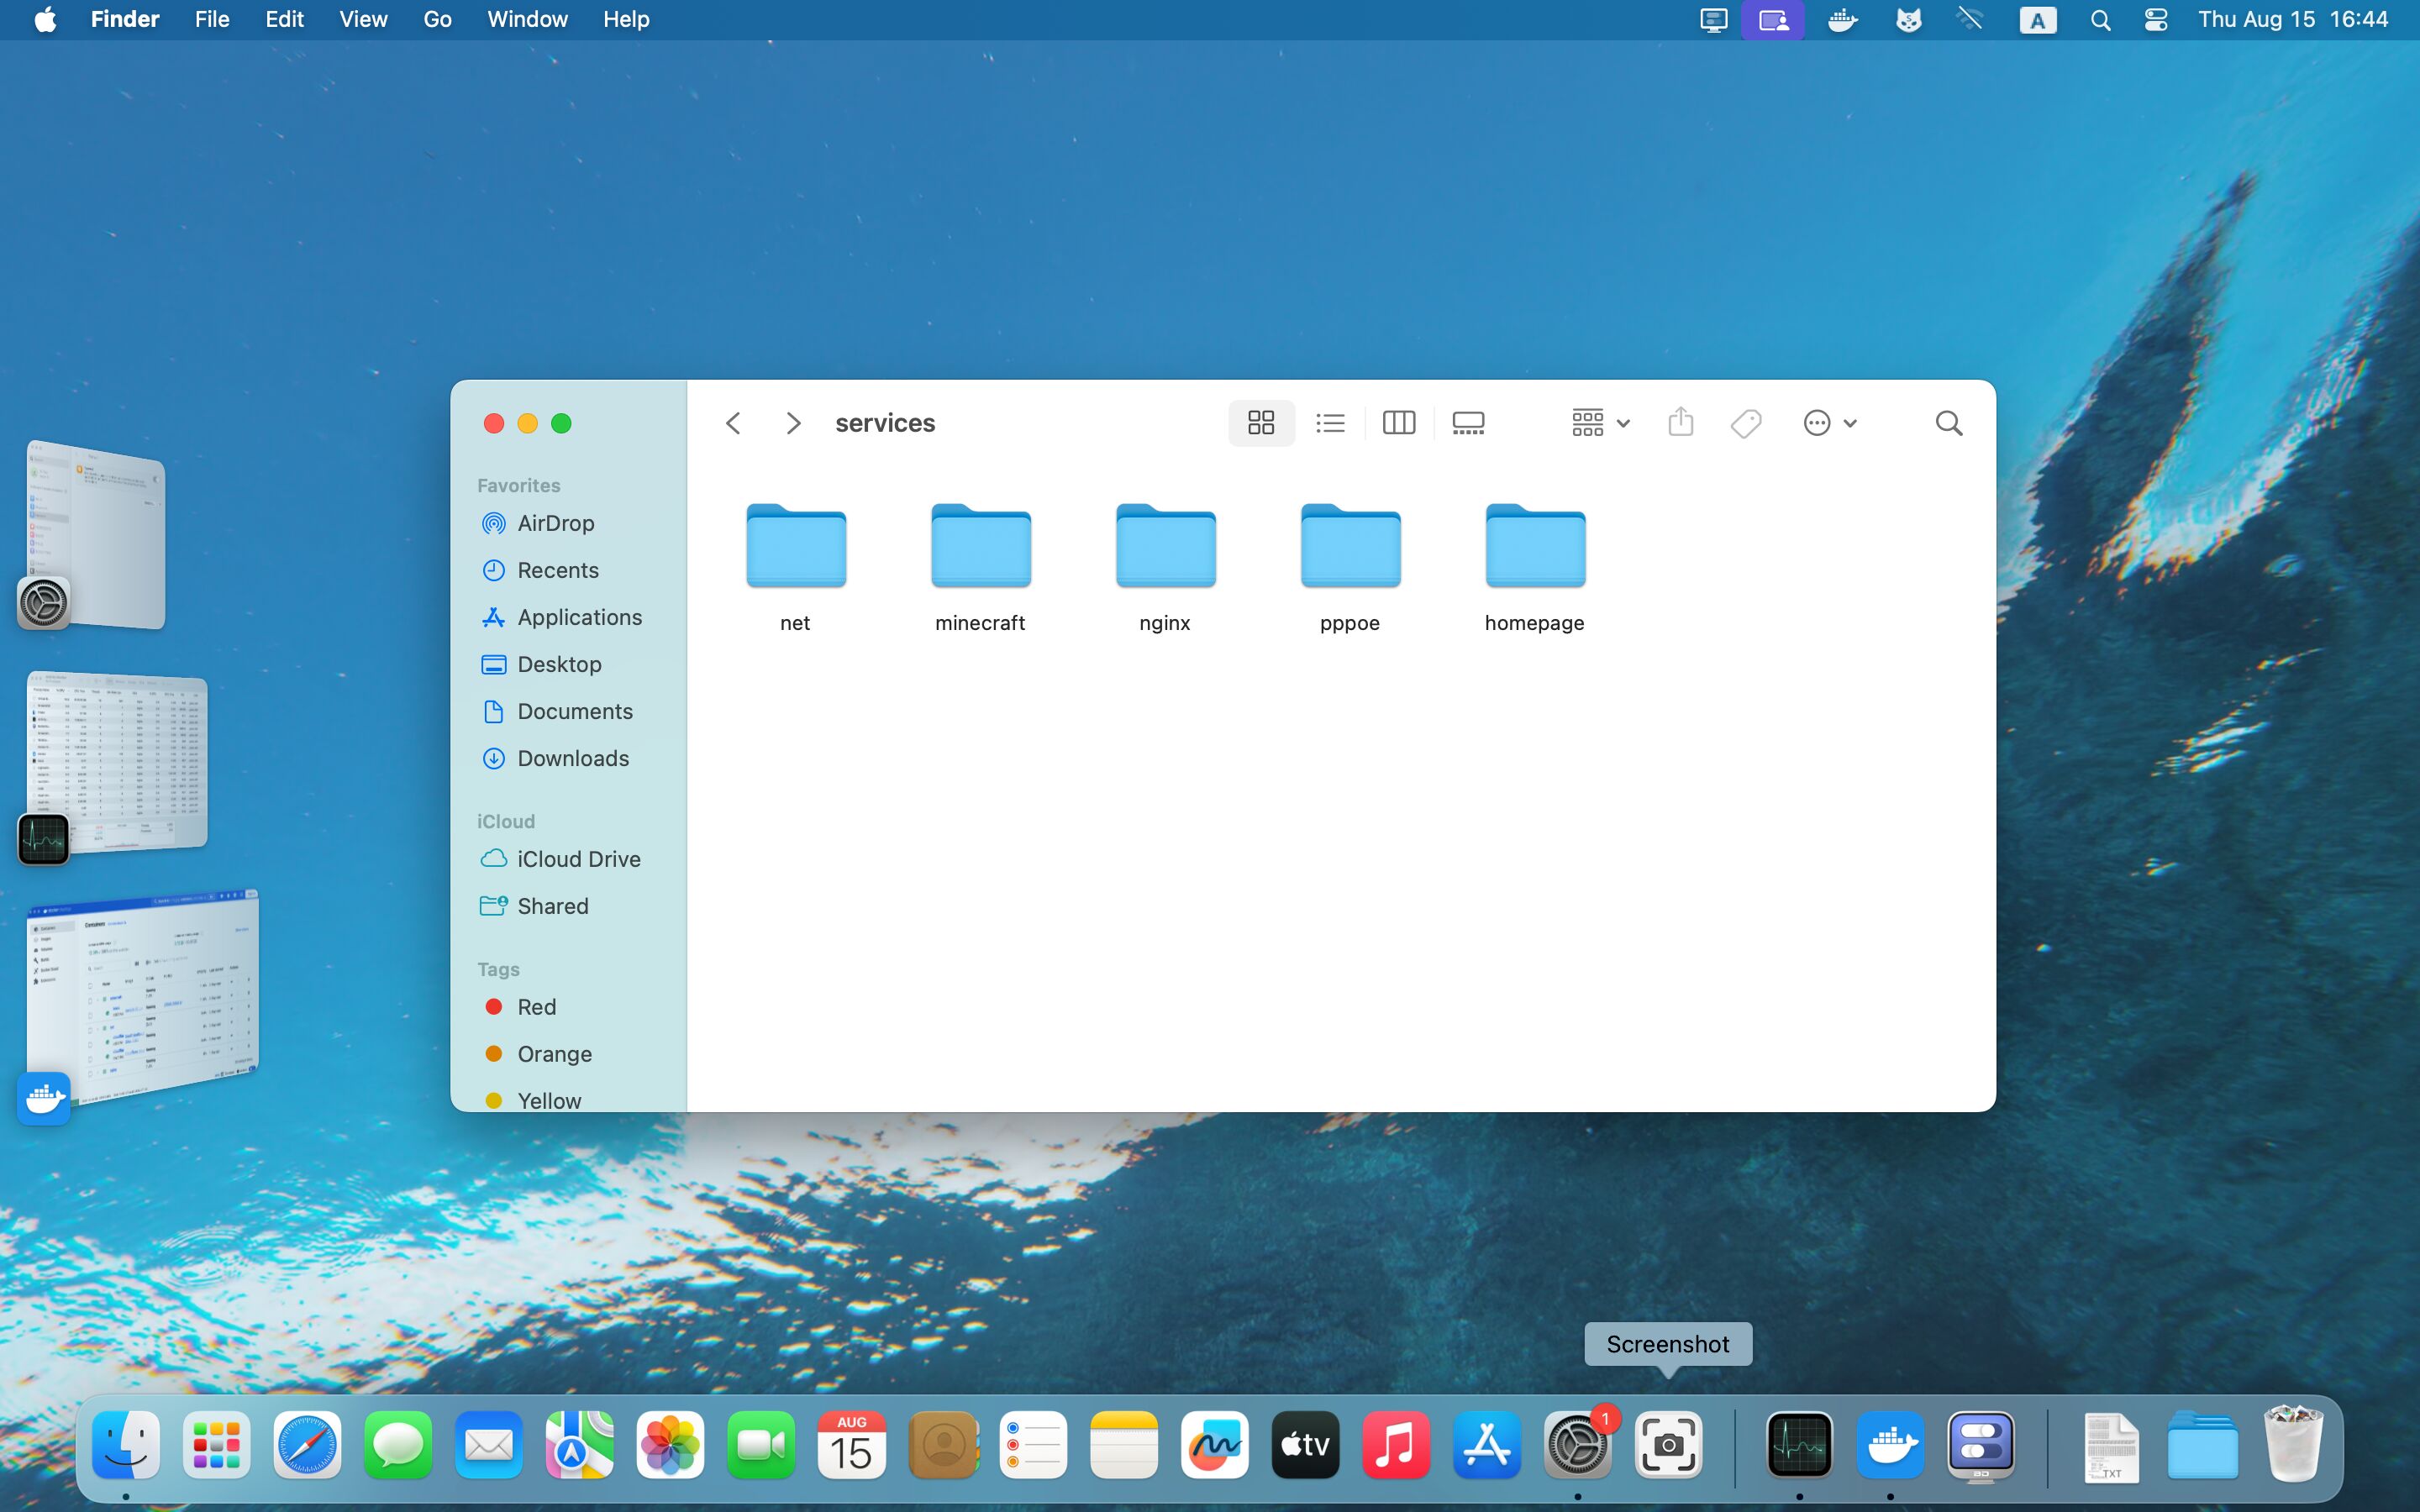The width and height of the screenshot is (2420, 1512).
Task: Select the homepage folder
Action: (1535, 567)
